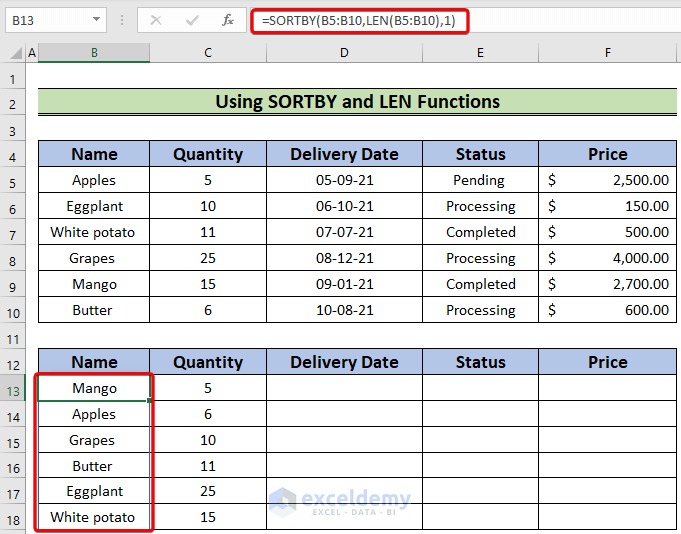Select the sorted 'Apples' cell in row 14

coord(94,414)
